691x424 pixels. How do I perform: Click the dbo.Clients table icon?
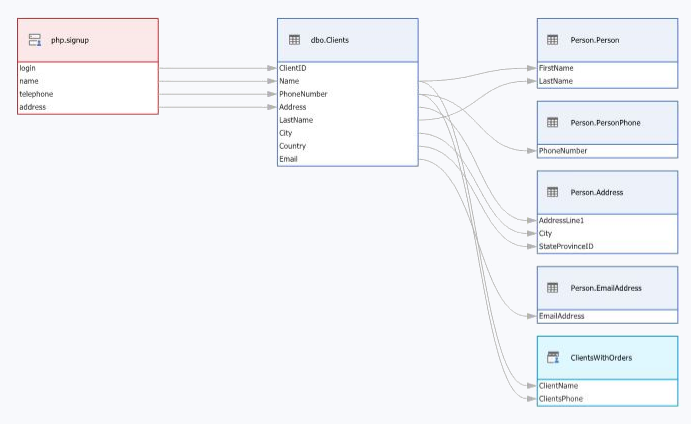pyautogui.click(x=294, y=40)
